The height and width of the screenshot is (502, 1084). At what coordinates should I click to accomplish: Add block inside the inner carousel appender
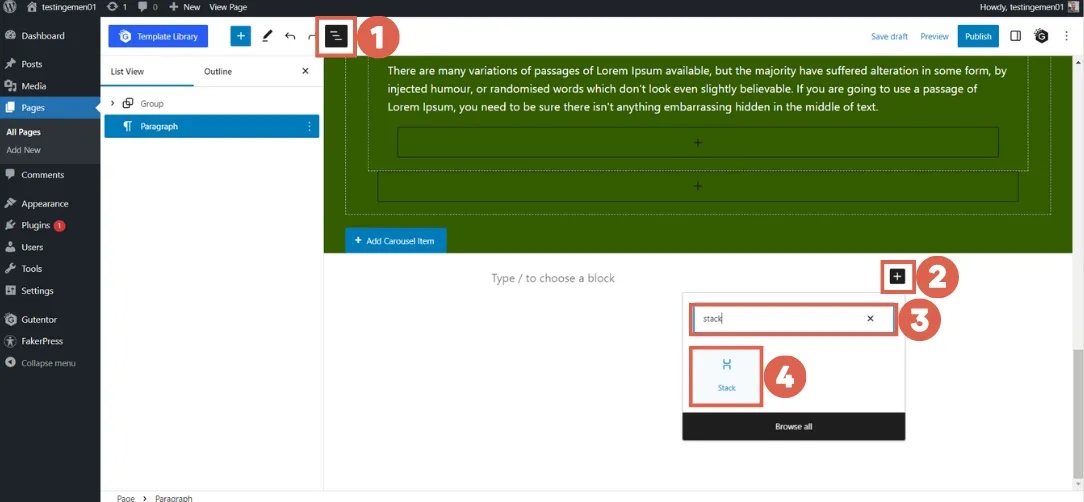pos(698,142)
